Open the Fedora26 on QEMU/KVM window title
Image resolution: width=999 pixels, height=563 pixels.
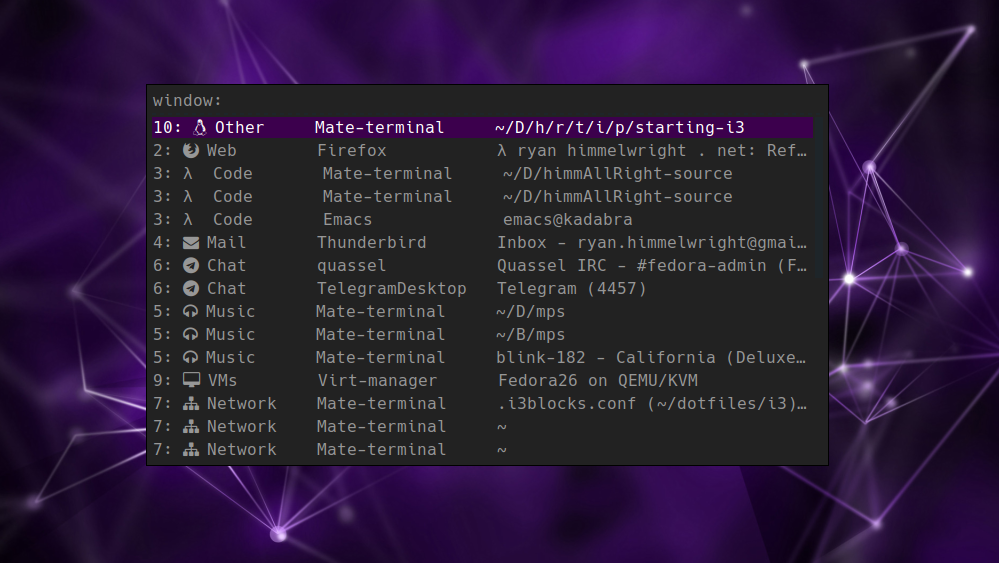597,381
